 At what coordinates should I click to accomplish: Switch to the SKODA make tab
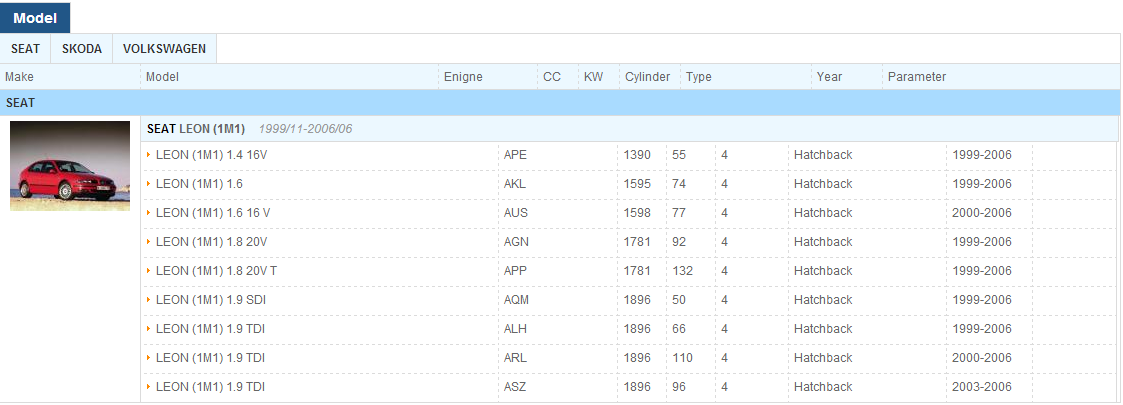tap(82, 49)
